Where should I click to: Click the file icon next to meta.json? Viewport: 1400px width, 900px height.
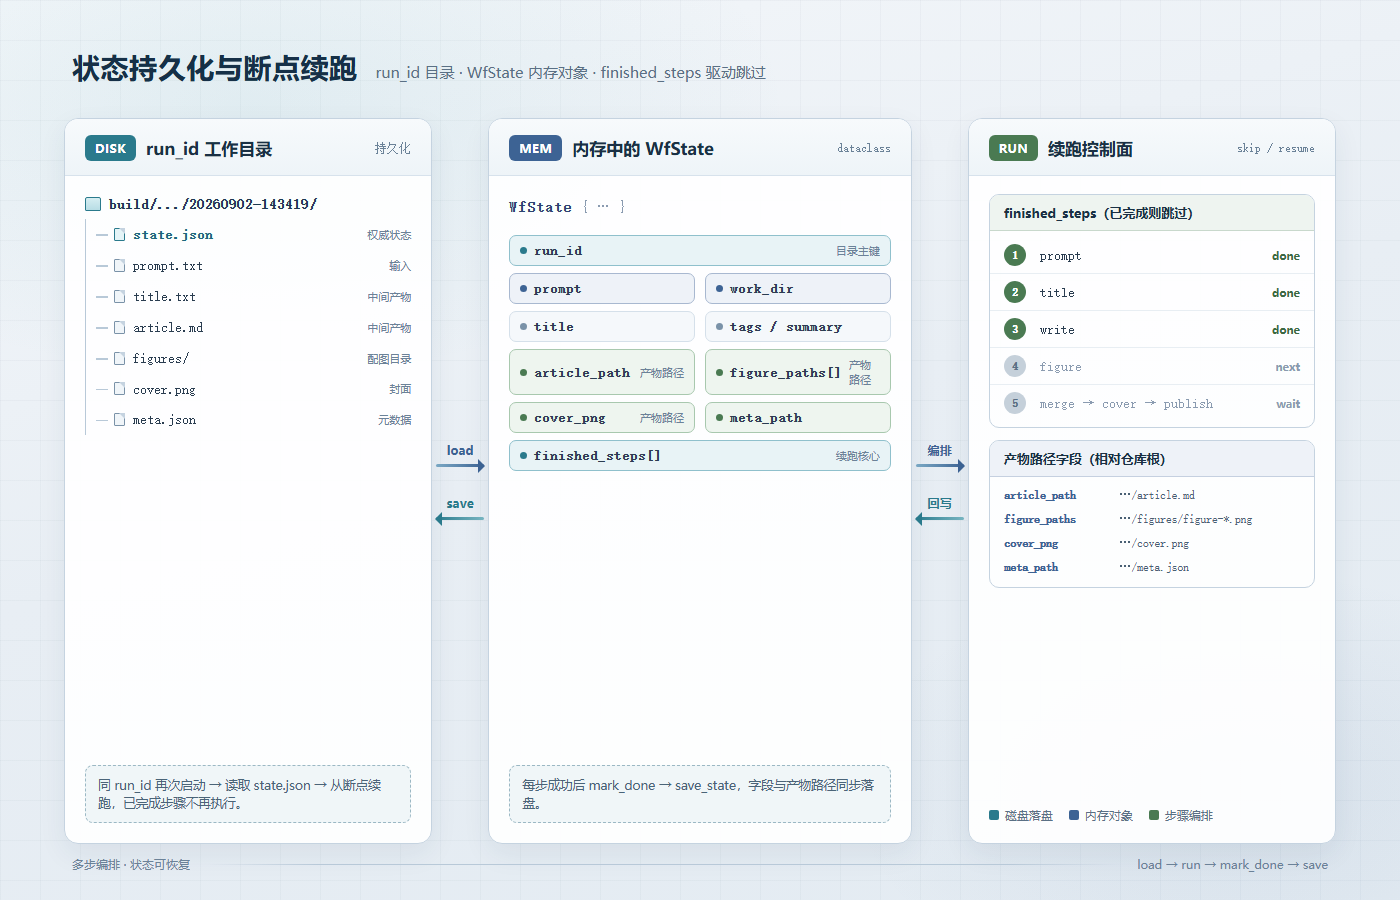[x=119, y=420]
